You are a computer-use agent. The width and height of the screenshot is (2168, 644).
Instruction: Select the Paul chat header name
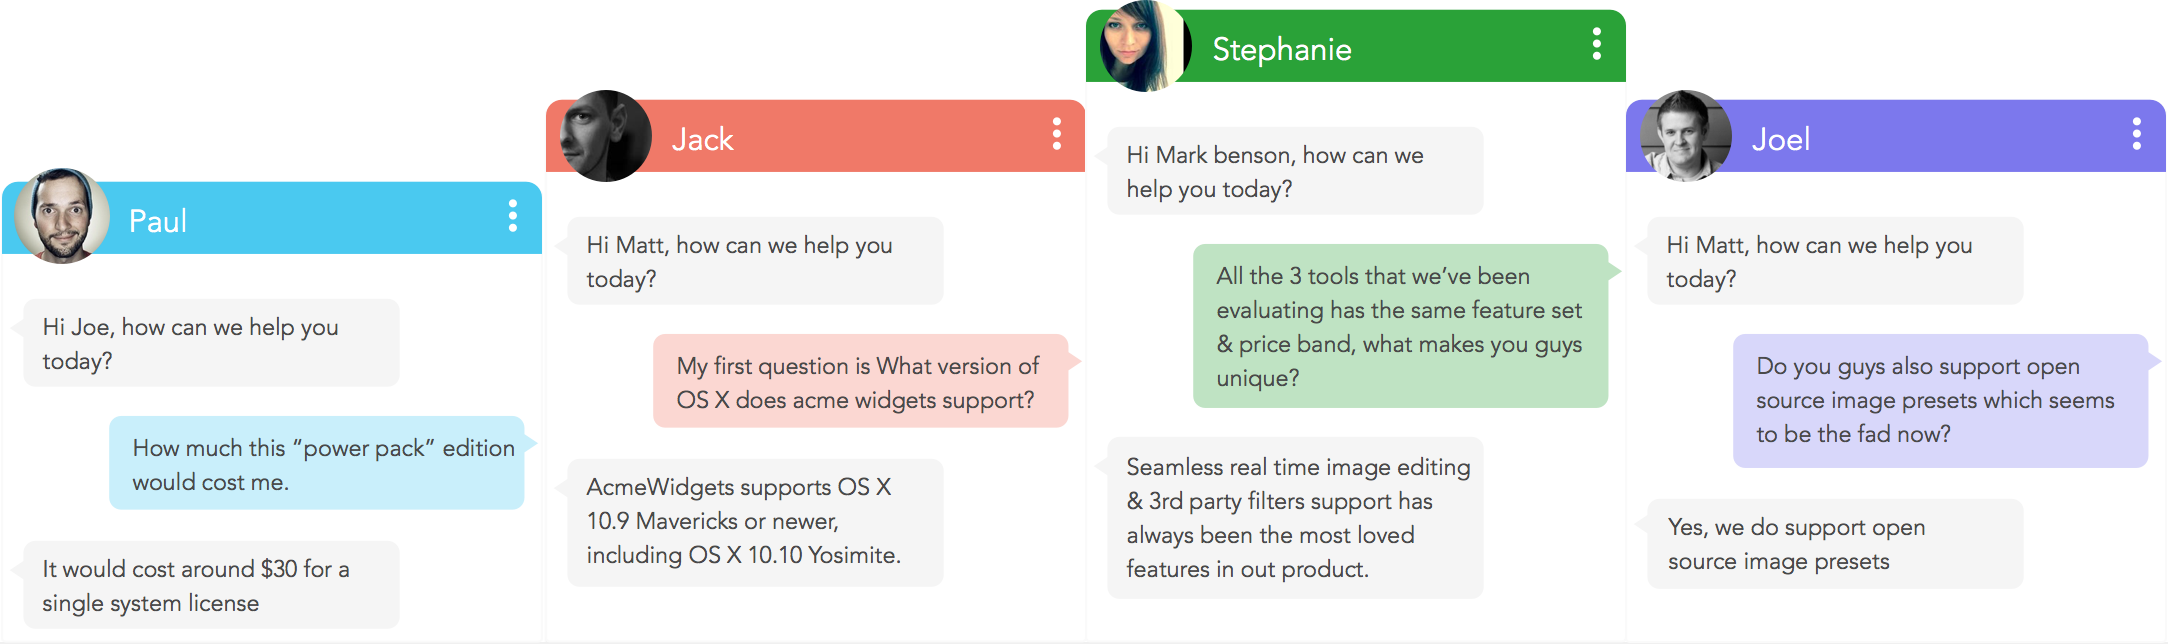click(x=158, y=221)
